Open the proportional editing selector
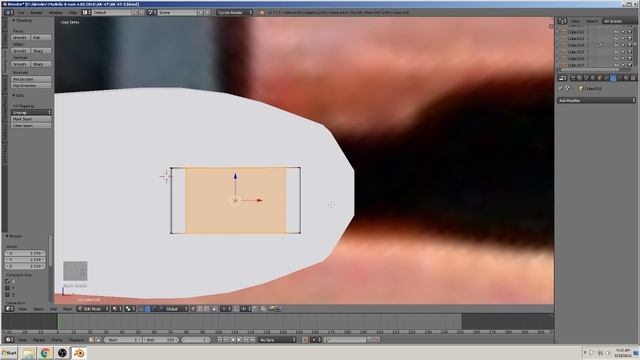The image size is (640, 360). 226,309
